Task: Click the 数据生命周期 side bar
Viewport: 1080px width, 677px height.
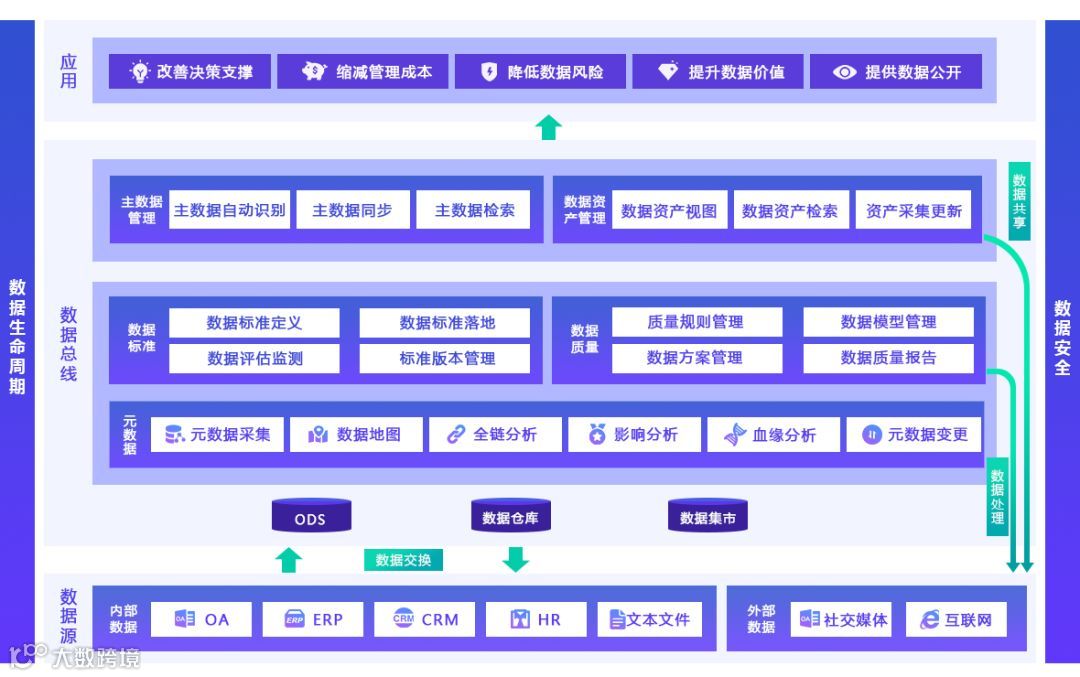Action: click(x=17, y=341)
